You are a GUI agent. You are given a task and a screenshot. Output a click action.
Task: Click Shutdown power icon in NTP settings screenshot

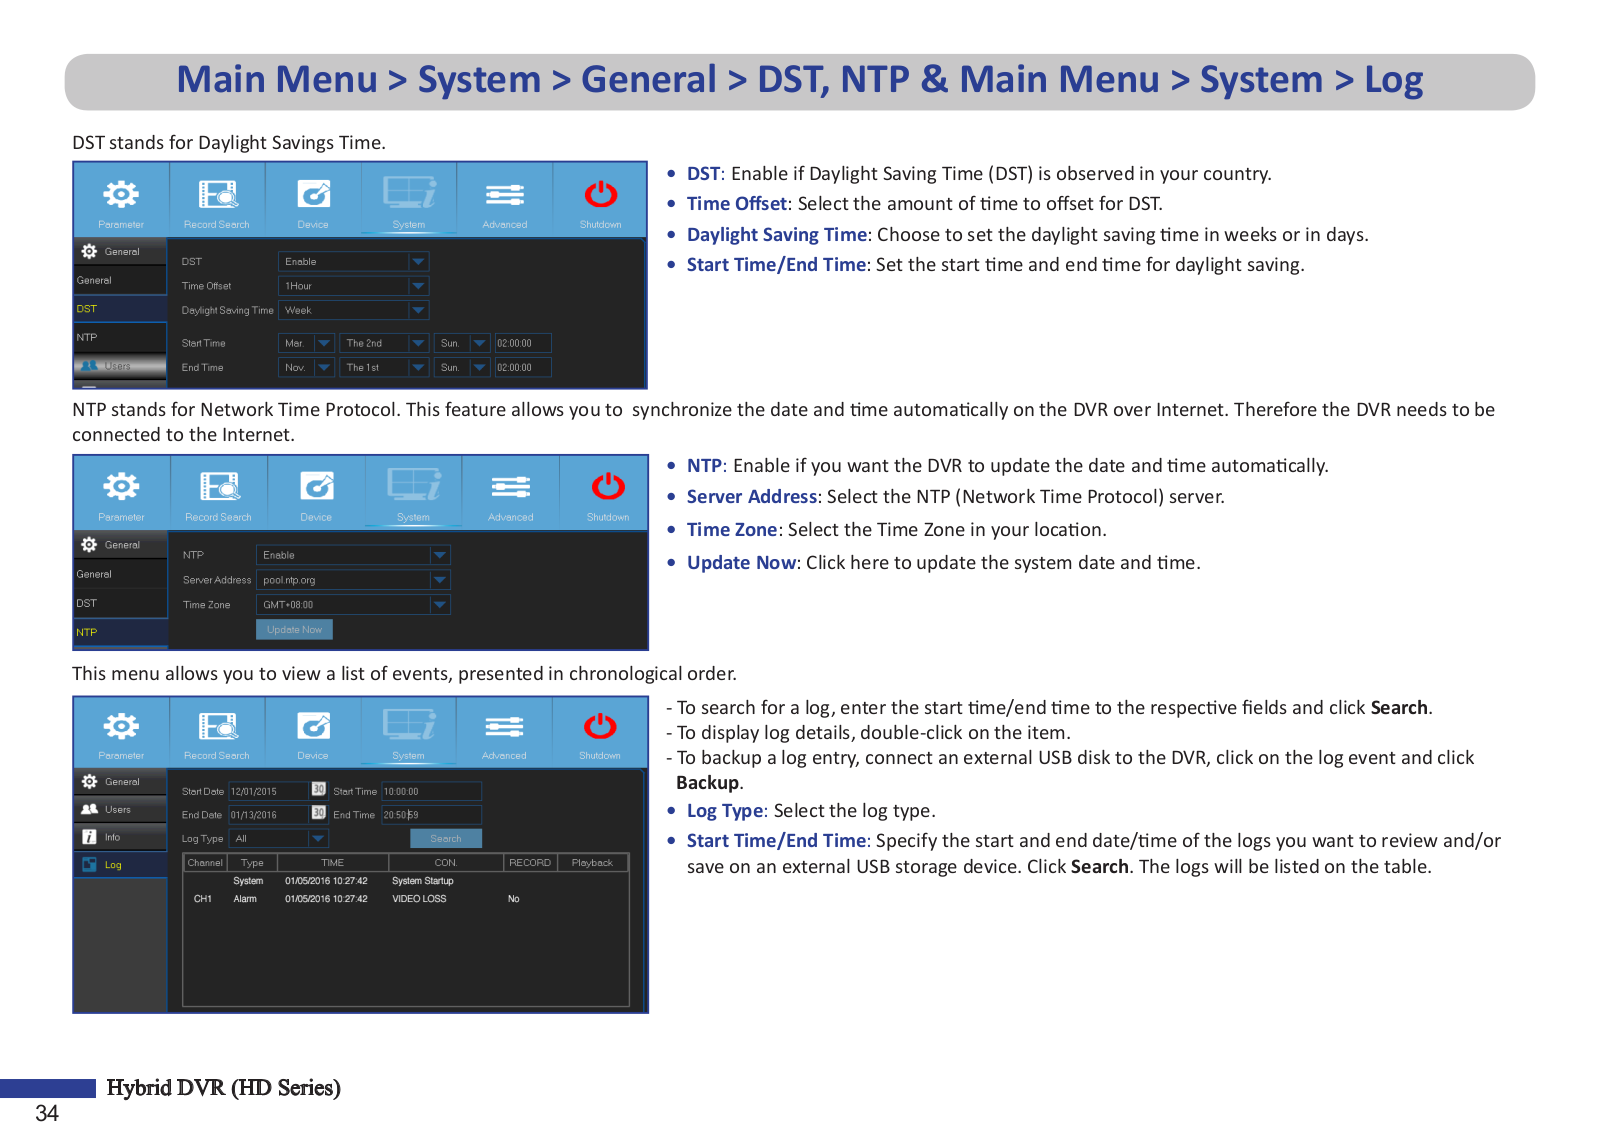pyautogui.click(x=608, y=487)
